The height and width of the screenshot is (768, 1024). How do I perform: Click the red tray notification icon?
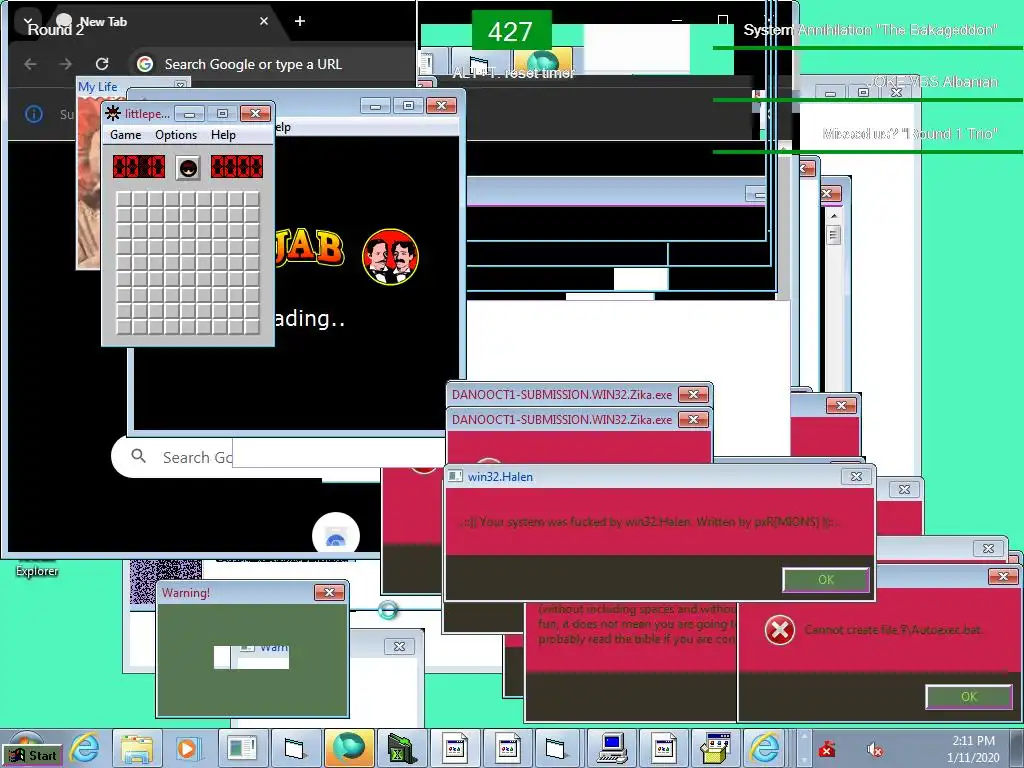tap(827, 750)
